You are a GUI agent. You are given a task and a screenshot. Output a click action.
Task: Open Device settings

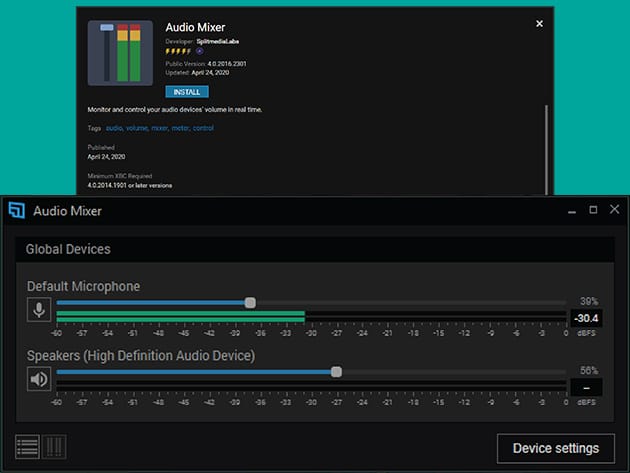pyautogui.click(x=555, y=447)
